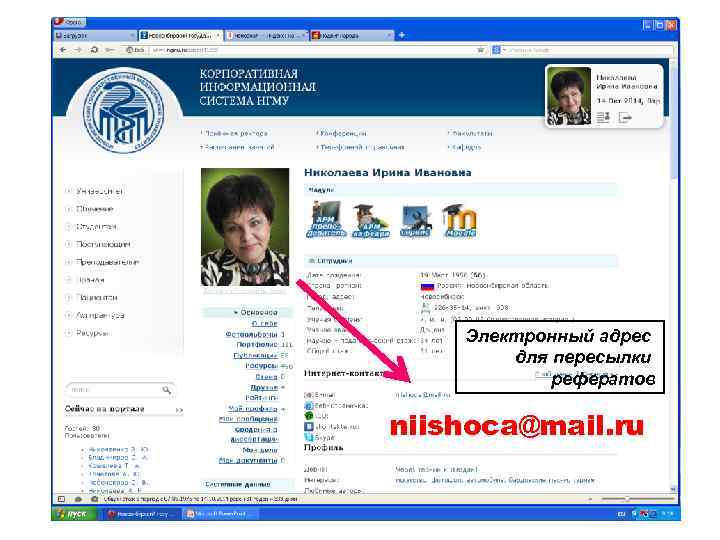Open the Microsoft PowerPoint taskbar button
The image size is (720, 540).
coord(220,514)
